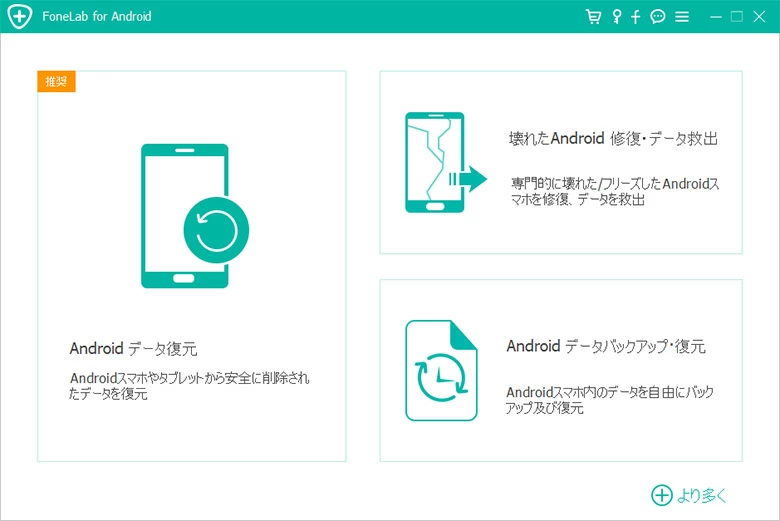Click the shopping cart purchase icon
Screen dimensions: 780x521
pyautogui.click(x=593, y=17)
